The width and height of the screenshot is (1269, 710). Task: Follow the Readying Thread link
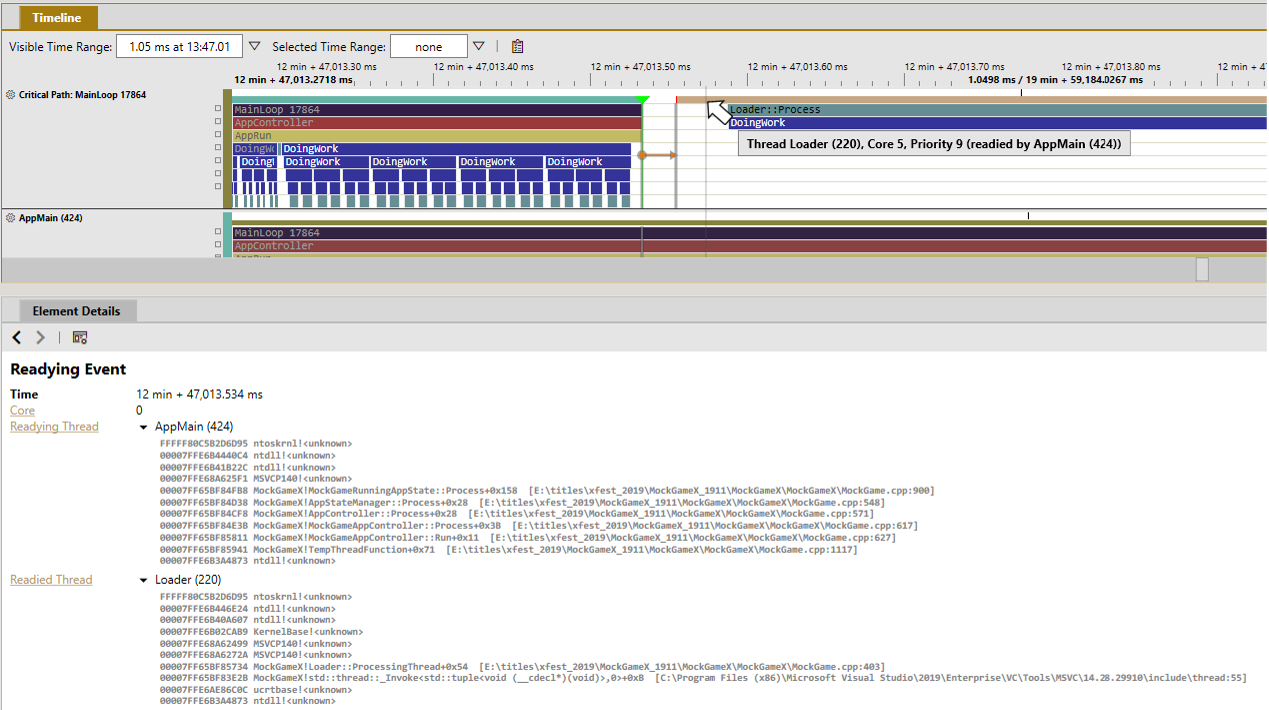[x=54, y=426]
